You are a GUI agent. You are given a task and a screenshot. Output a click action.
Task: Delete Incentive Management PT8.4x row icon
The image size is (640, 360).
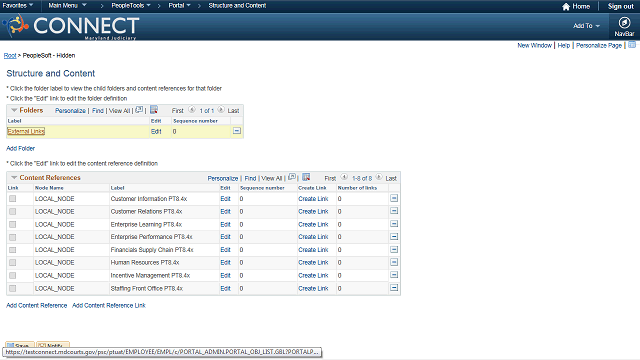[394, 275]
